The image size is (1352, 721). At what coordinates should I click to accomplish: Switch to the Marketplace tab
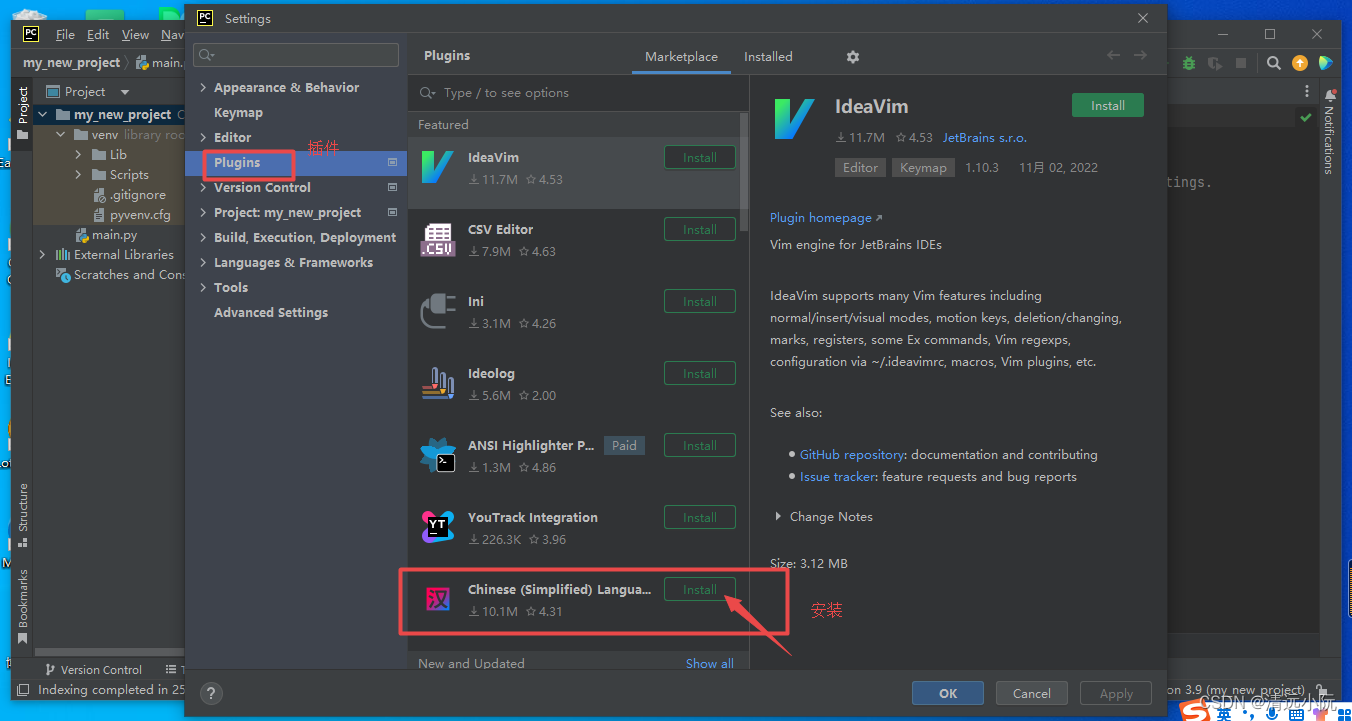click(x=681, y=57)
